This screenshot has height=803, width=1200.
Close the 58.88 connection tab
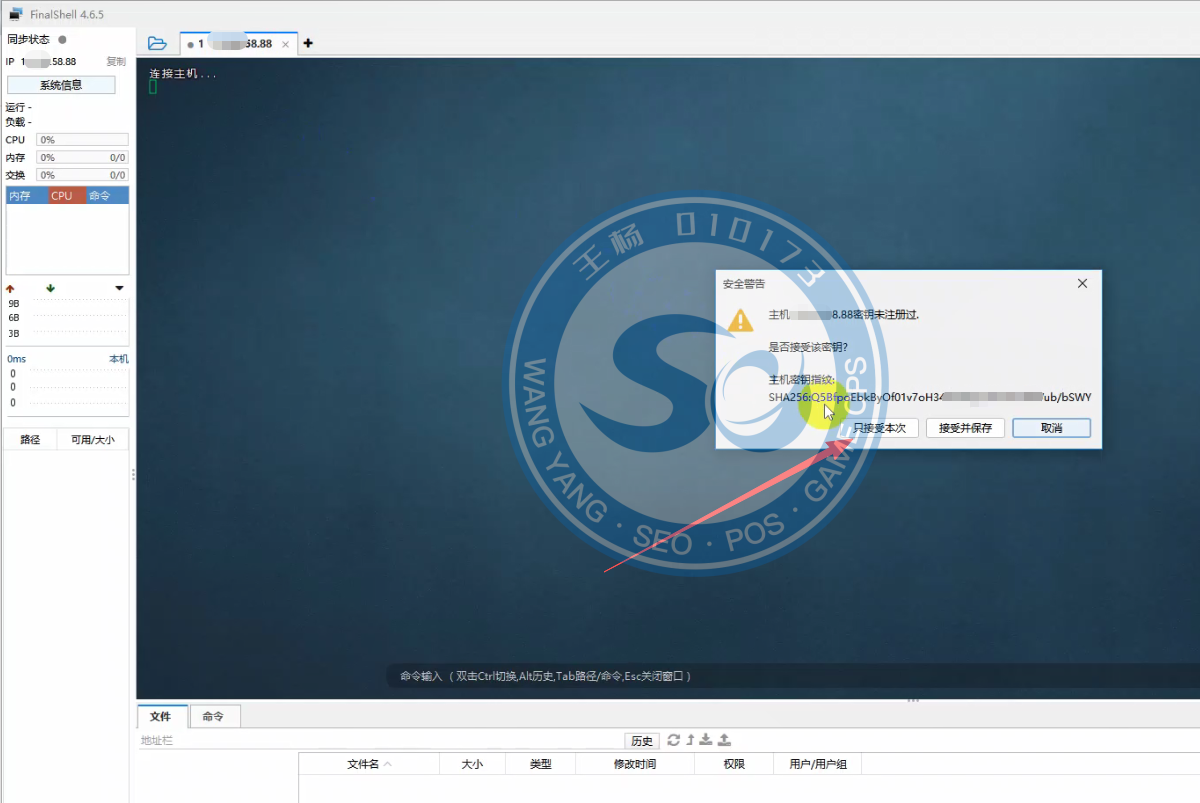pyautogui.click(x=285, y=45)
